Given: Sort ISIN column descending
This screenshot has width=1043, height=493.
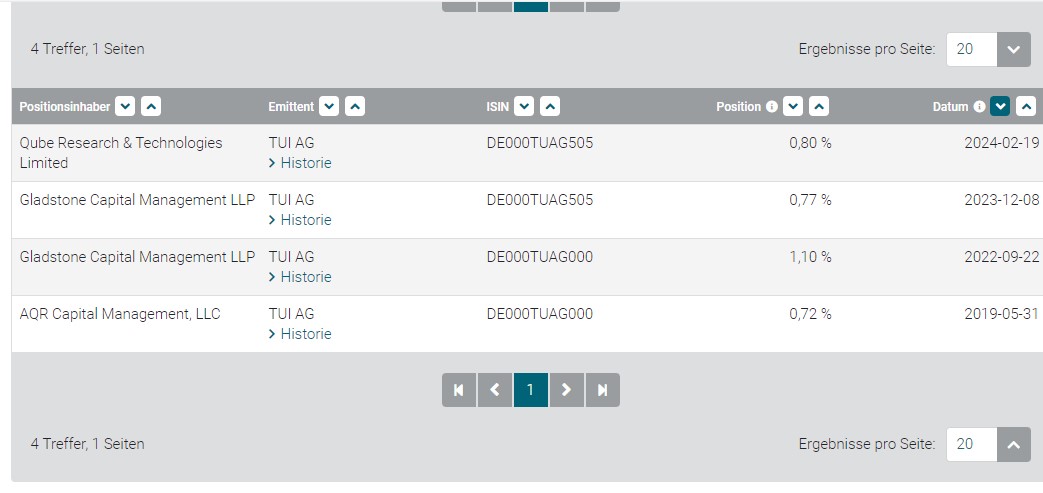Looking at the screenshot, I should [524, 106].
